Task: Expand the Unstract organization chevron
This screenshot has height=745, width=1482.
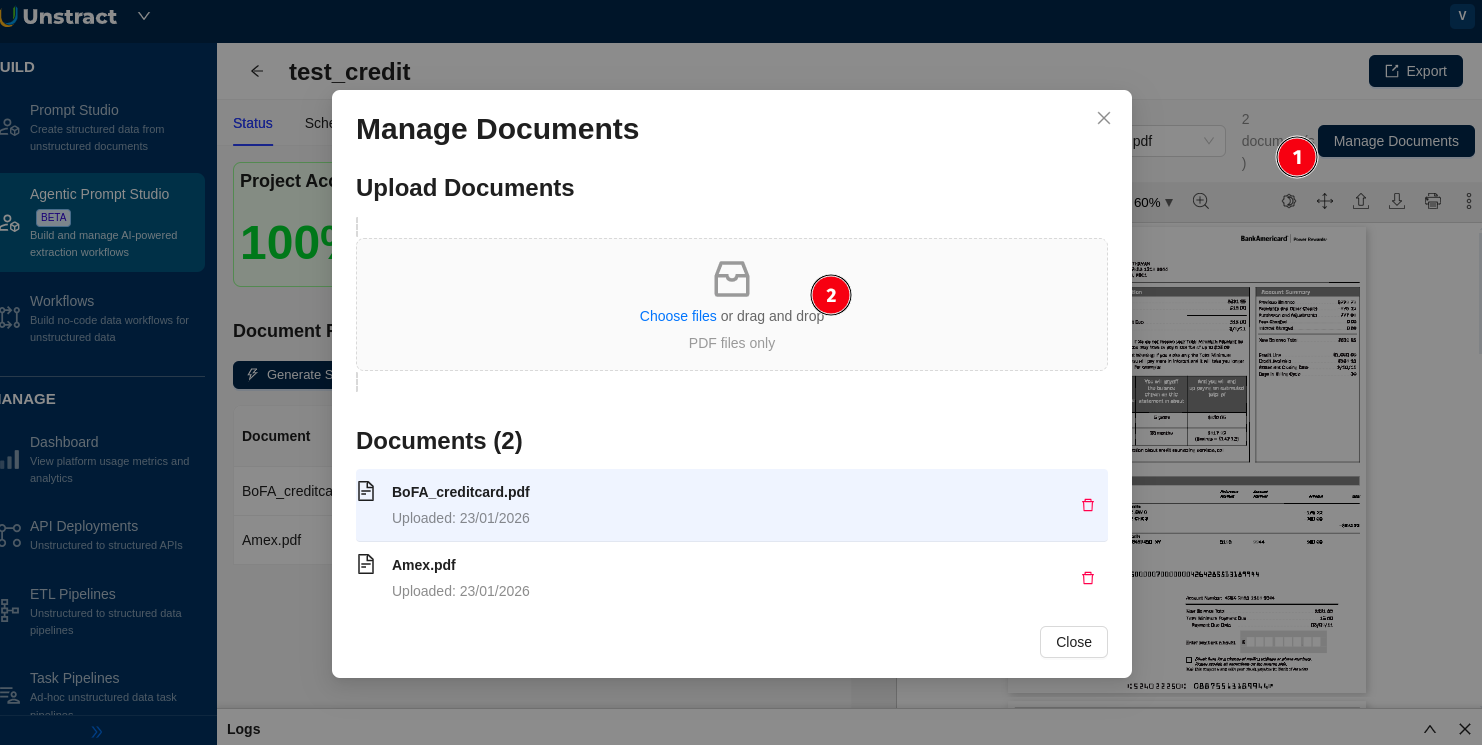Action: point(144,16)
